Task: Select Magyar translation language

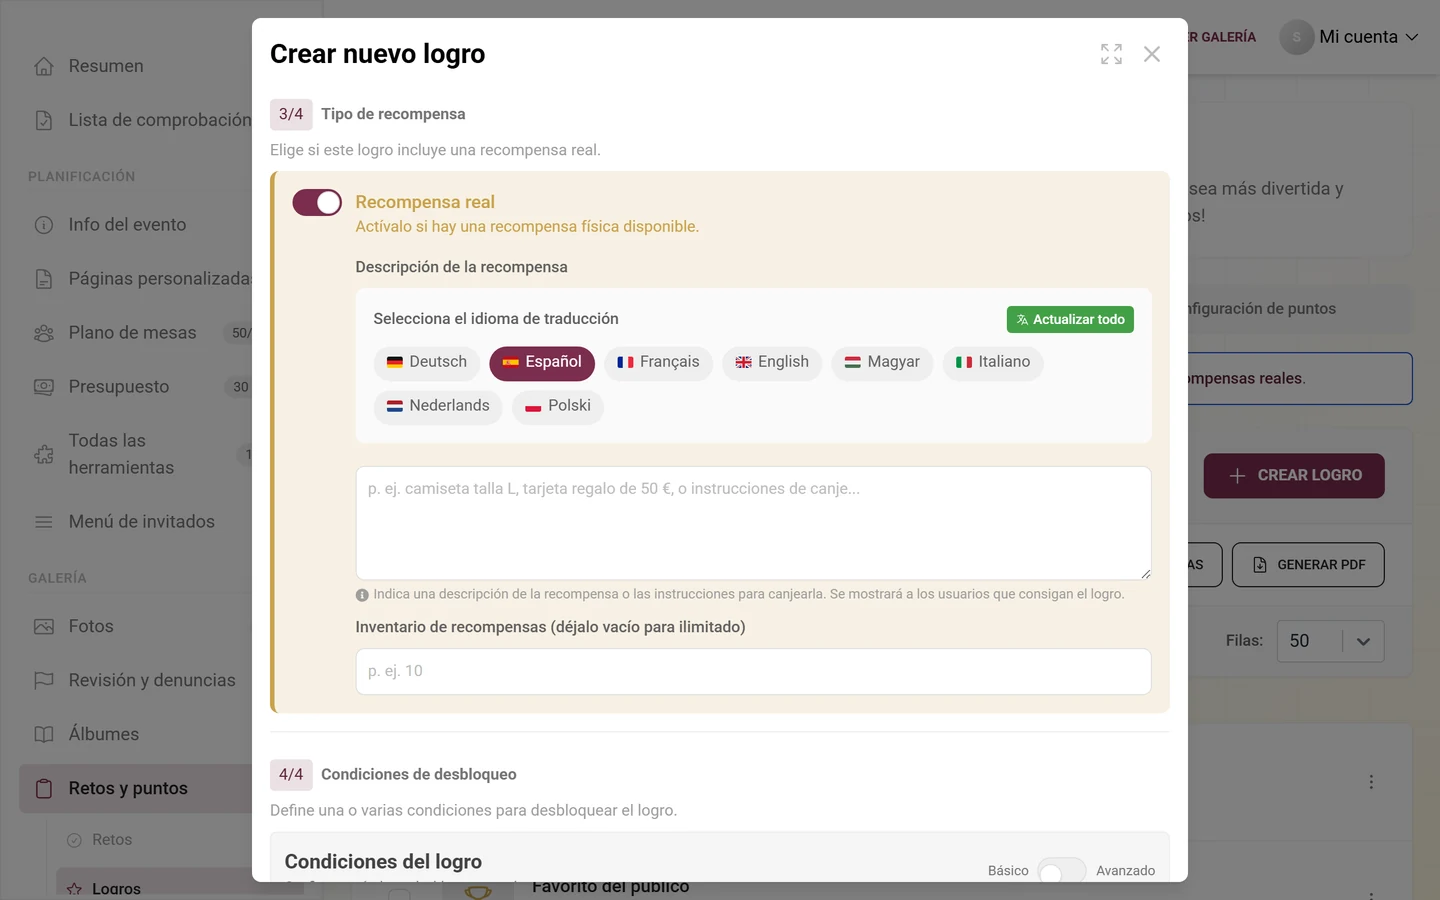Action: (x=882, y=362)
